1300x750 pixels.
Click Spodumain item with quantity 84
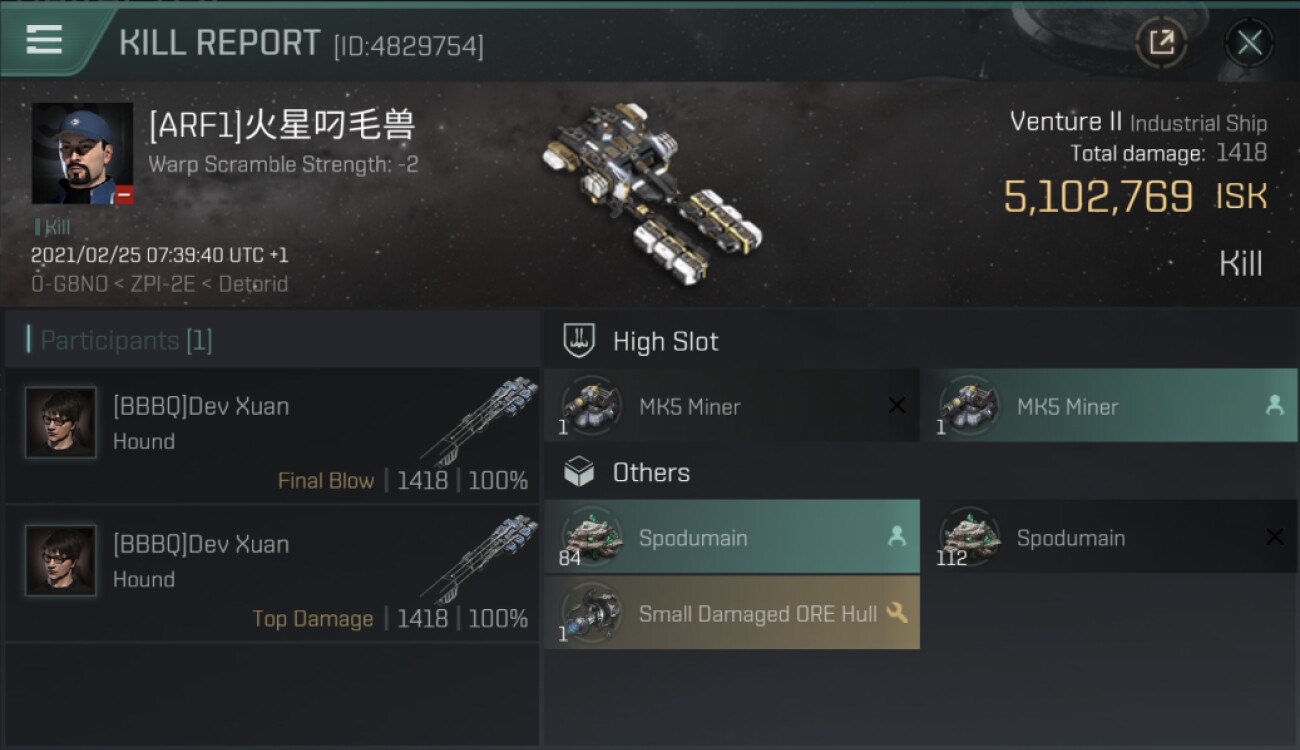(x=732, y=537)
